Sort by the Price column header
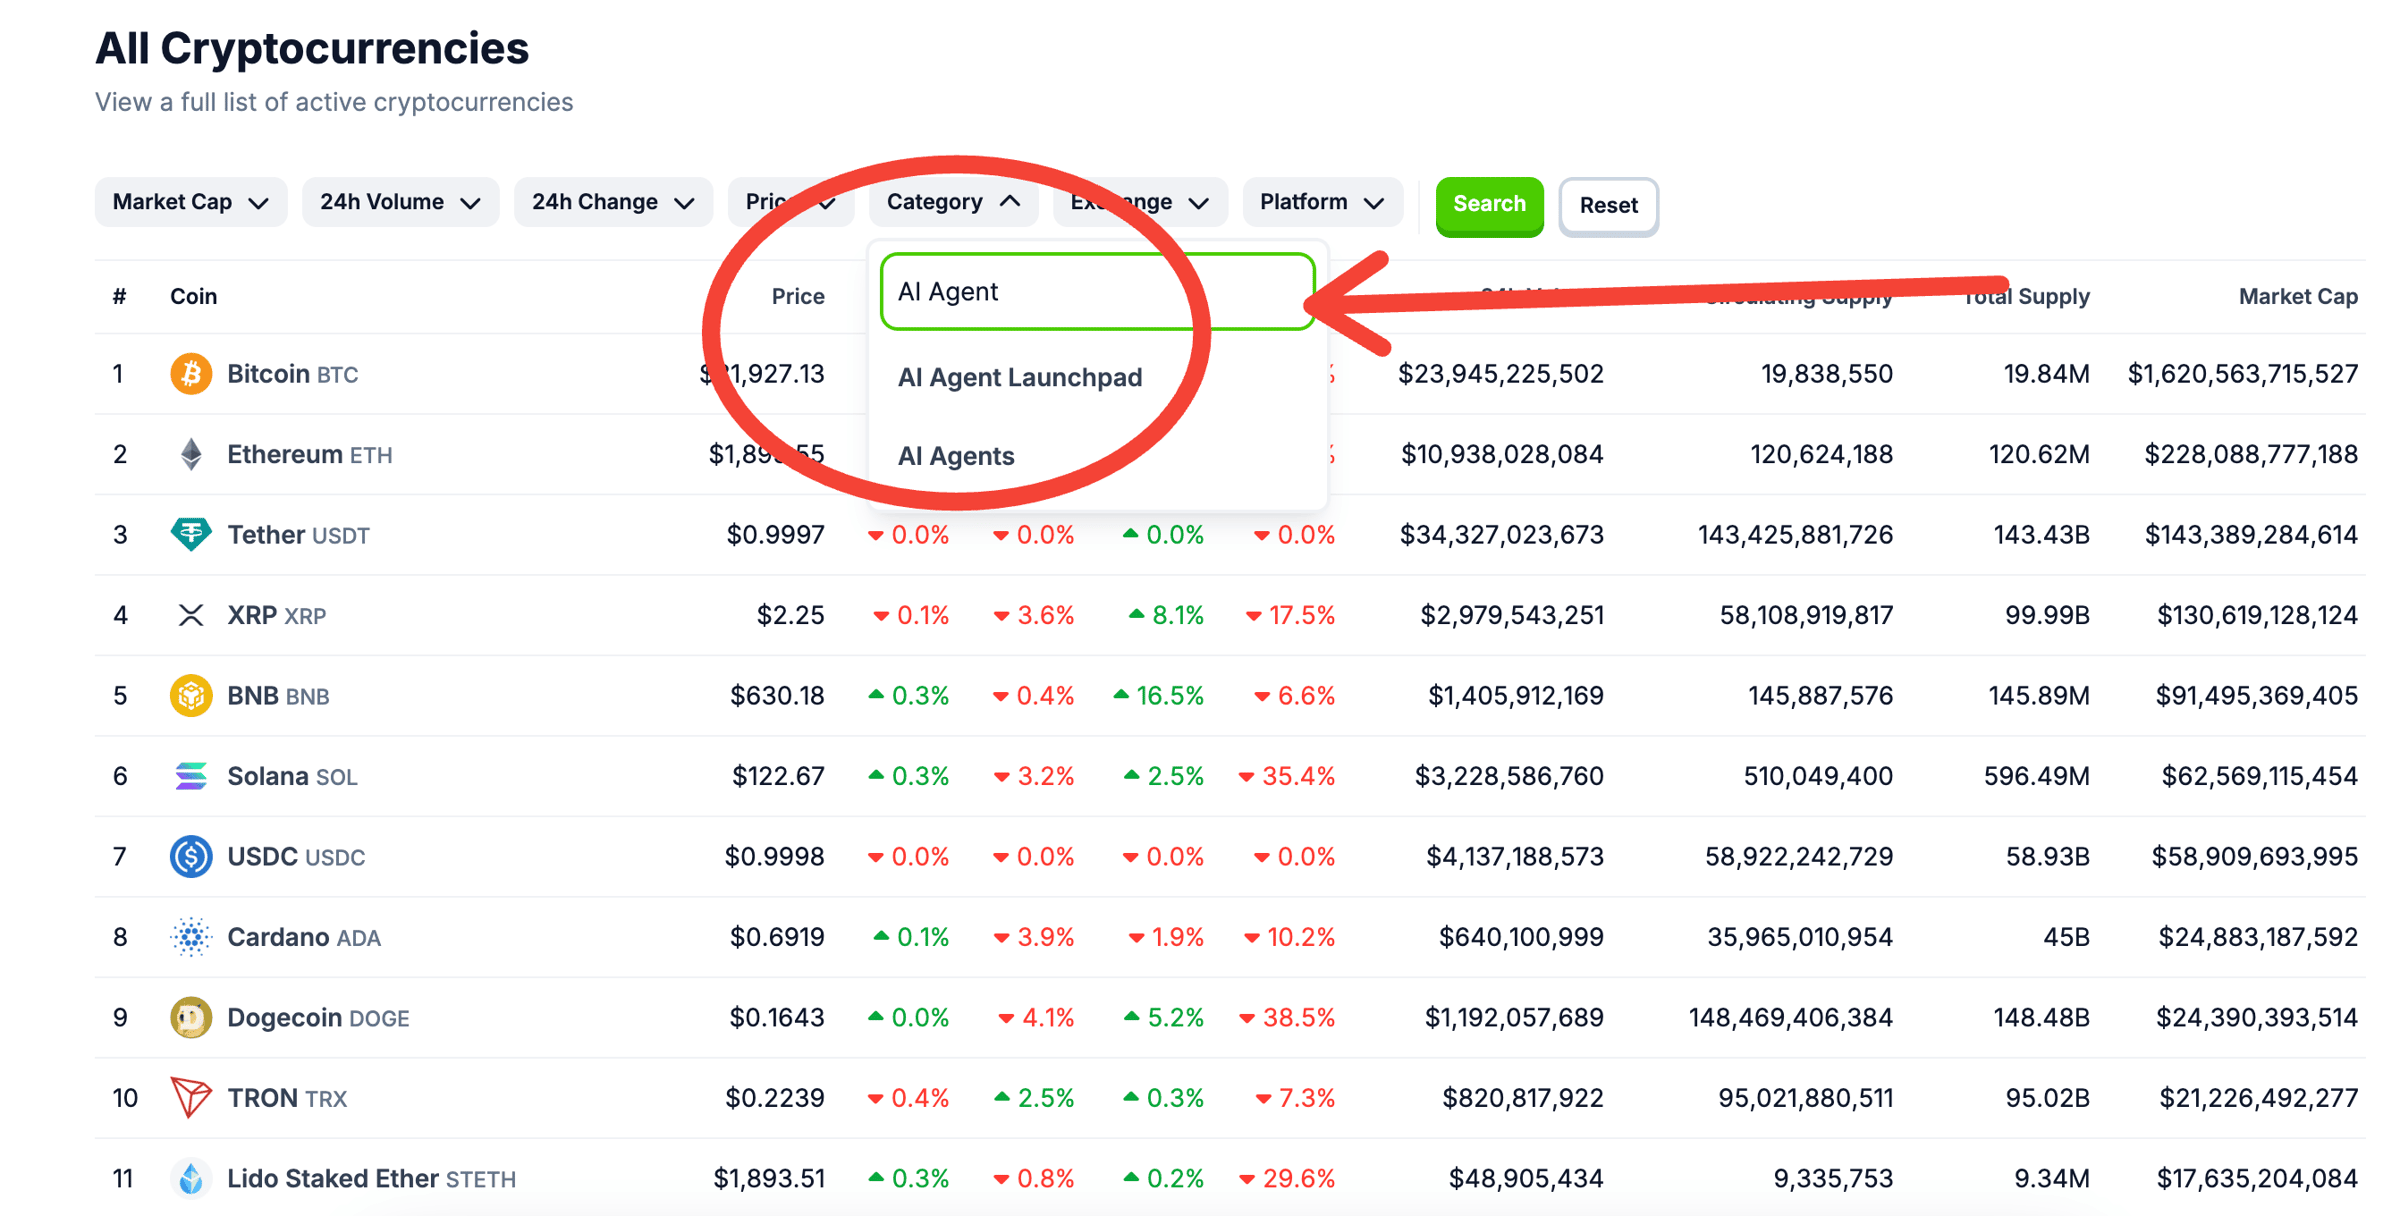This screenshot has height=1216, width=2400. [798, 297]
